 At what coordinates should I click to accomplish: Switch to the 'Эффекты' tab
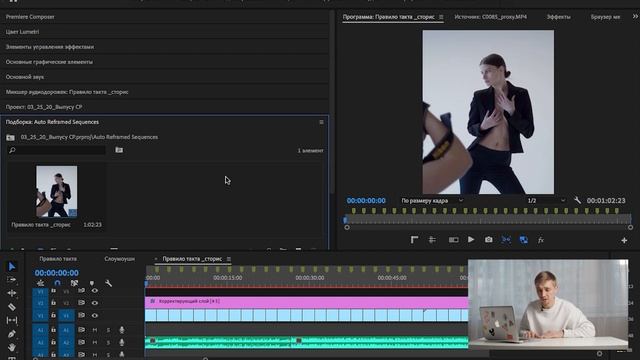coord(558,17)
